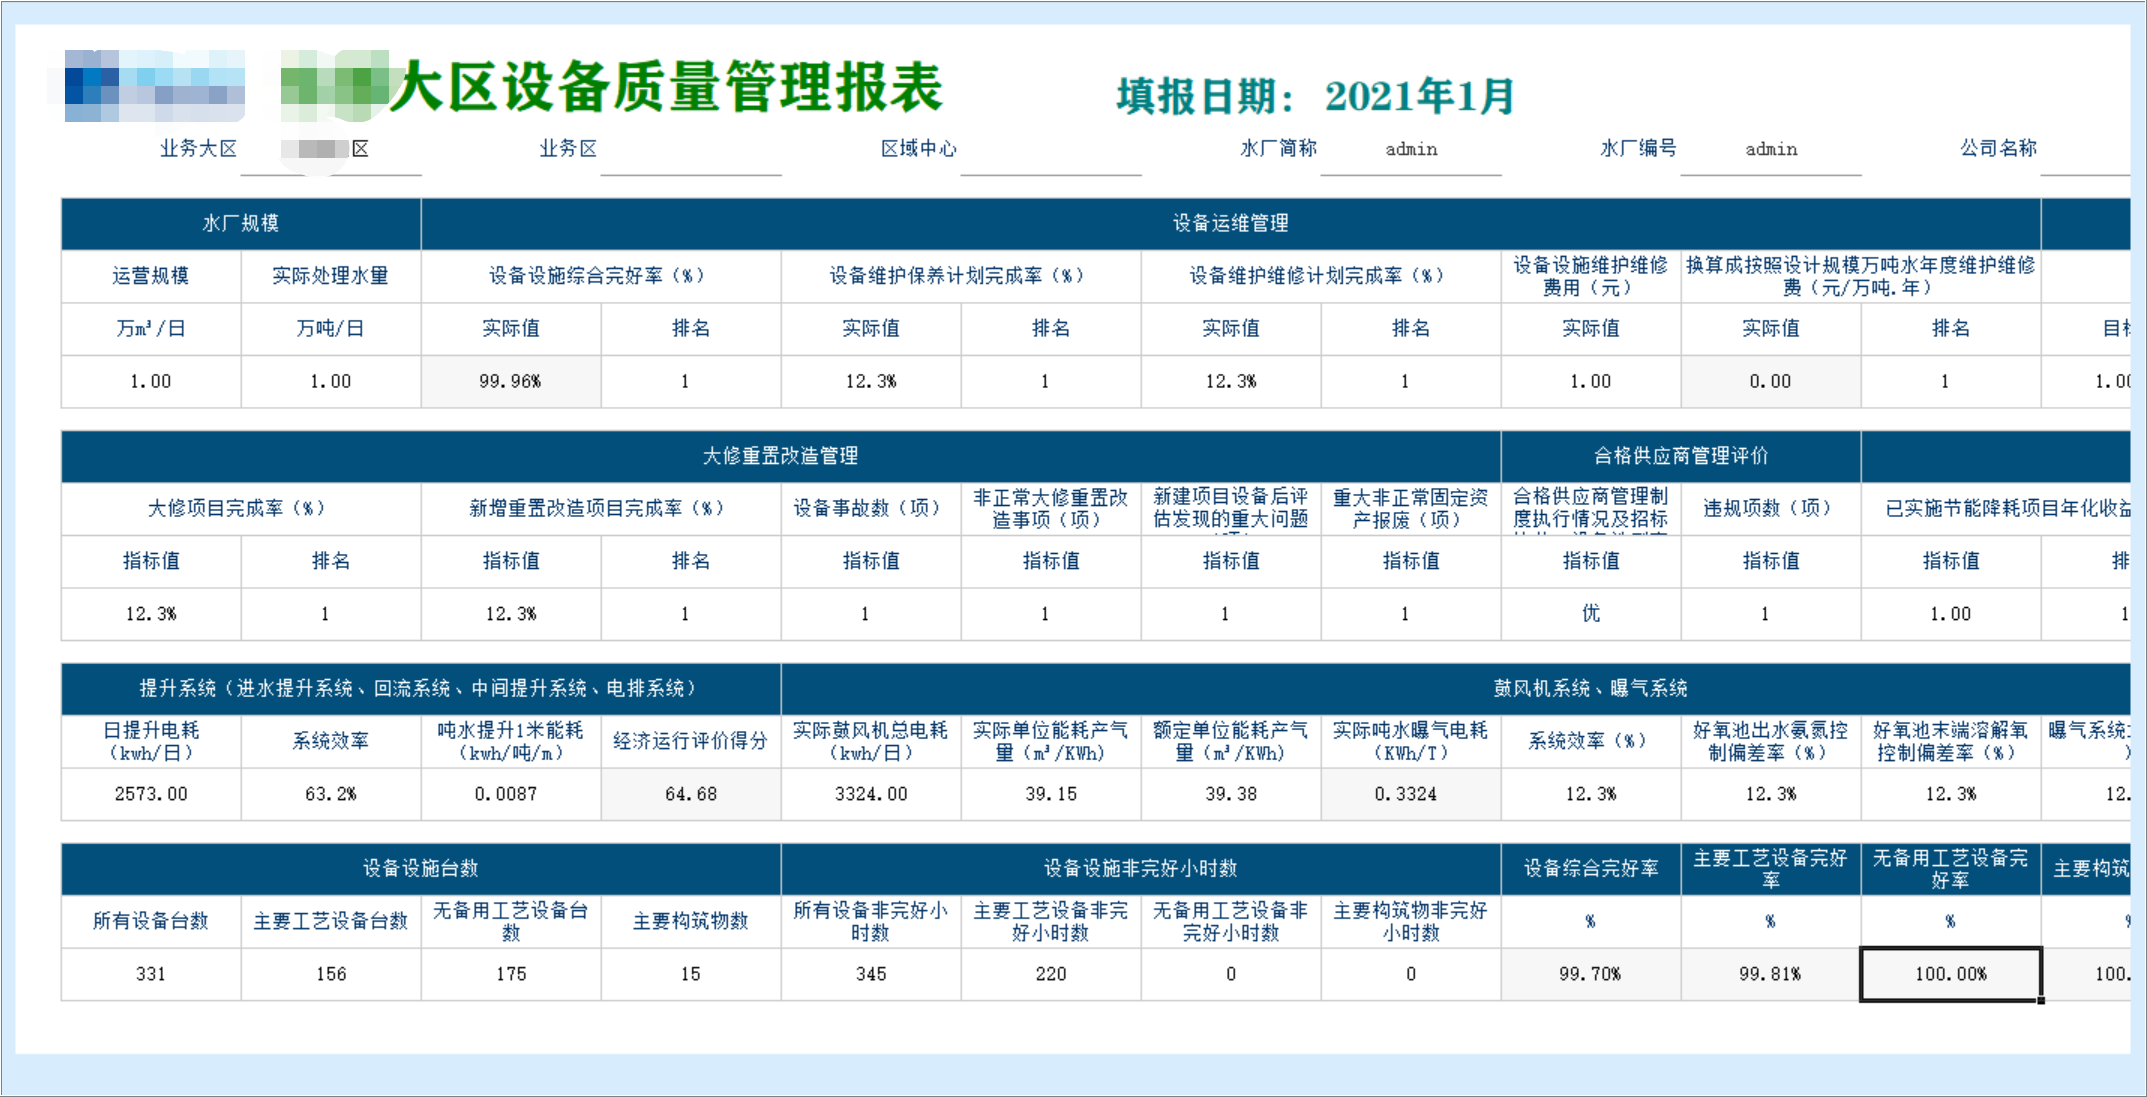Select the 好氧池出水氨氮控制偏差率 header
Image resolution: width=2147 pixels, height=1097 pixels.
tap(1771, 741)
